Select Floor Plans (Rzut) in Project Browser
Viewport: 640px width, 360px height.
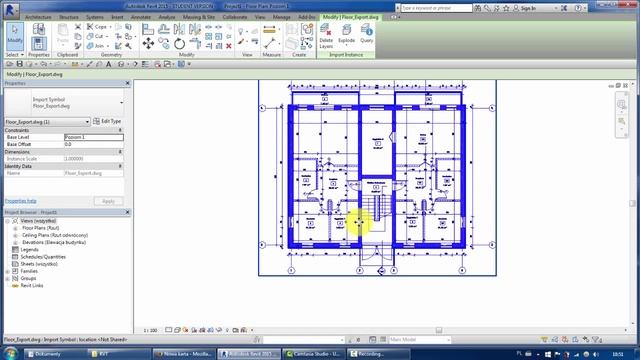coord(40,228)
